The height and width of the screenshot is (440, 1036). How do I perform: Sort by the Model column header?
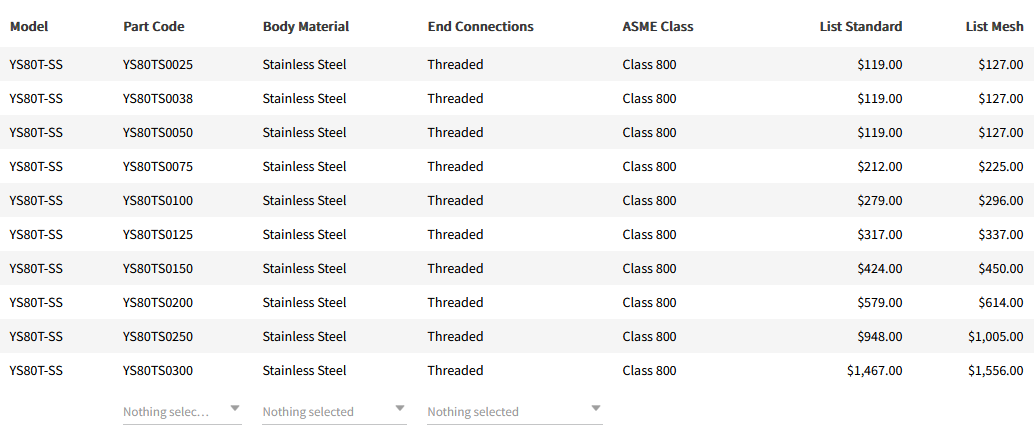[x=29, y=27]
